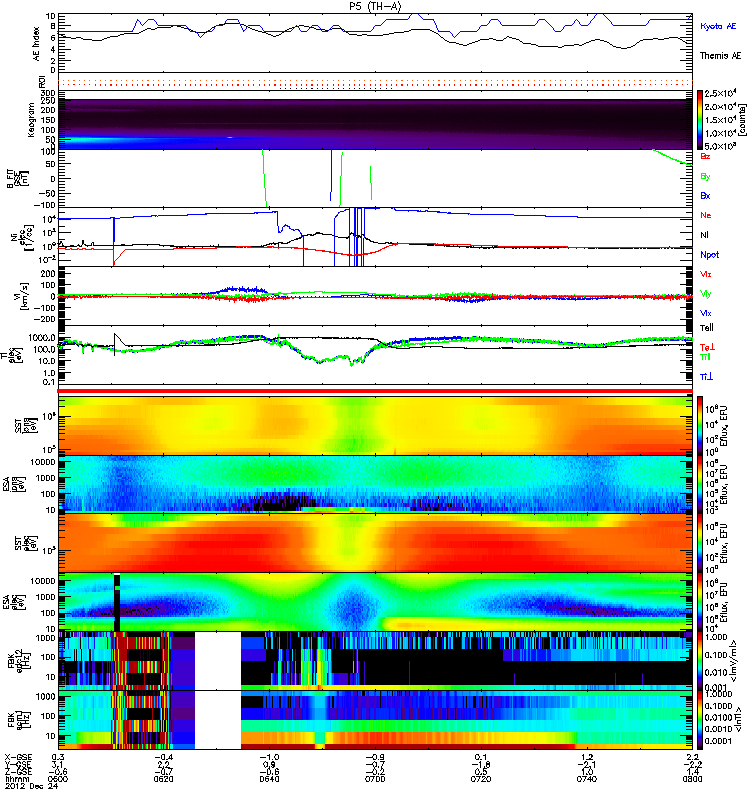Screen dimensions: 750x800
Task: Click the FBK electric field mV/m colorbar
Action: click(700, 661)
